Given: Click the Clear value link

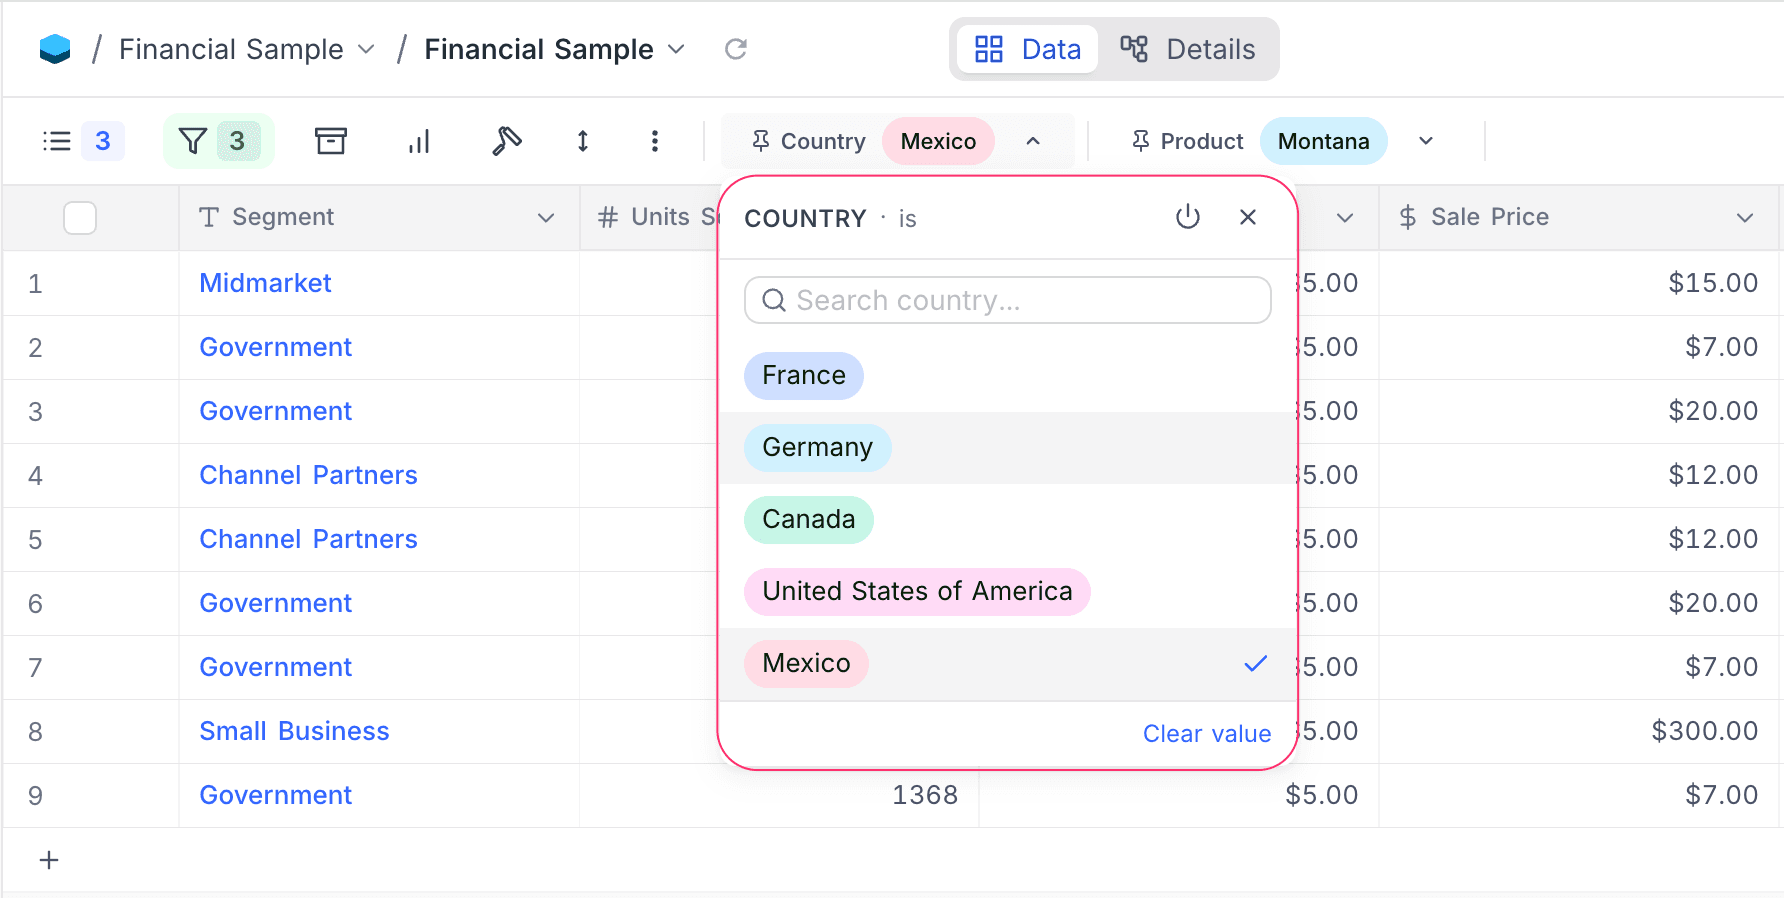Looking at the screenshot, I should tap(1206, 733).
